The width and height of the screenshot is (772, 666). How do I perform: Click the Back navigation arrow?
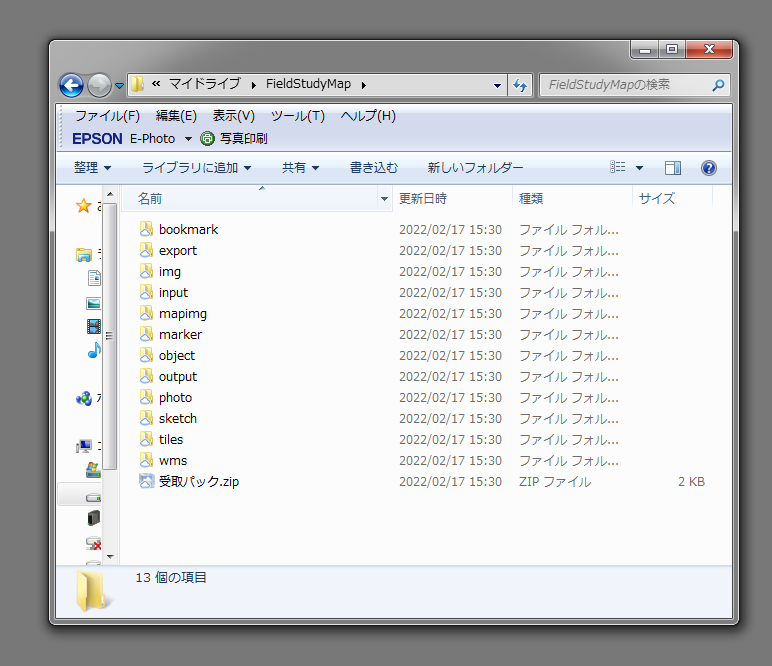click(71, 85)
